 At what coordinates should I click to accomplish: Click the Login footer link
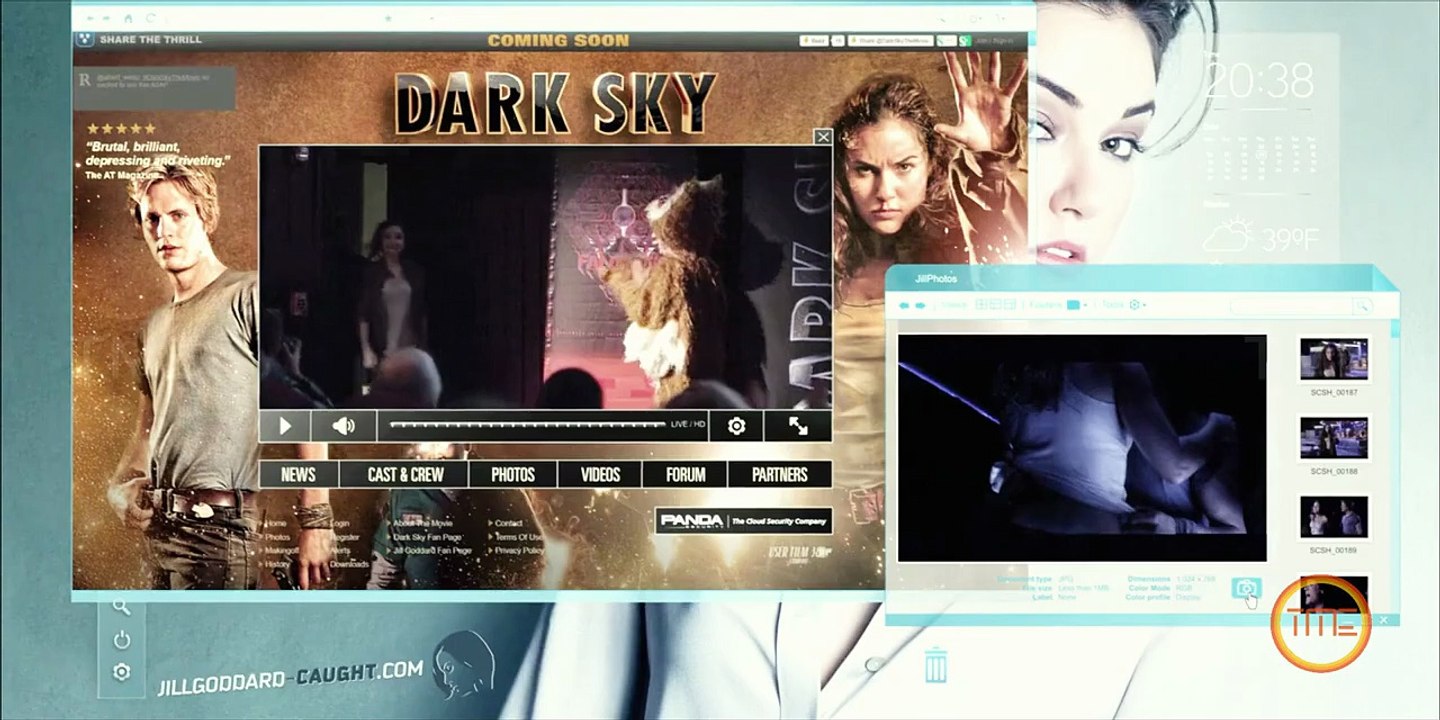click(x=340, y=523)
